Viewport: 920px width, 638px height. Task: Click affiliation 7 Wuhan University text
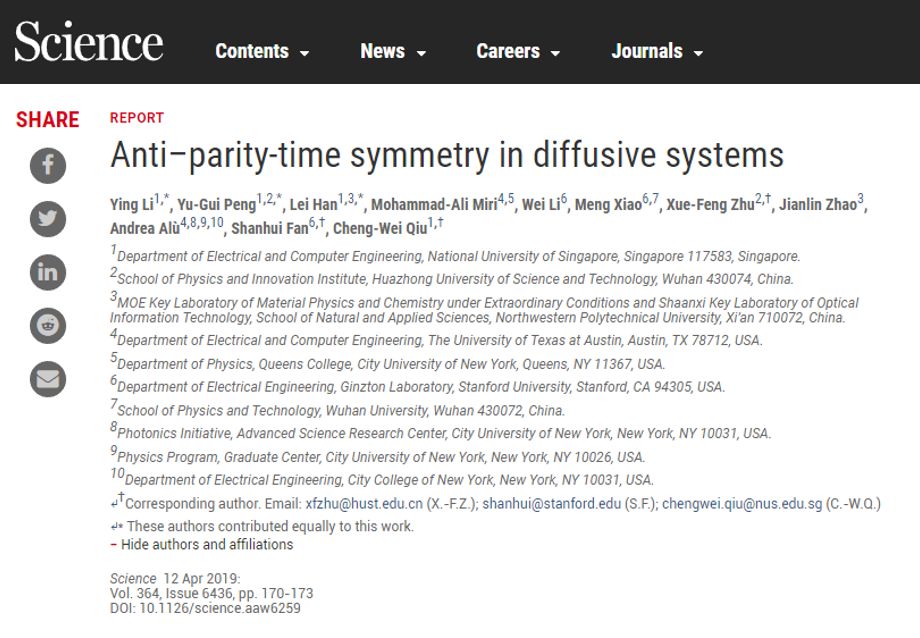[337, 410]
